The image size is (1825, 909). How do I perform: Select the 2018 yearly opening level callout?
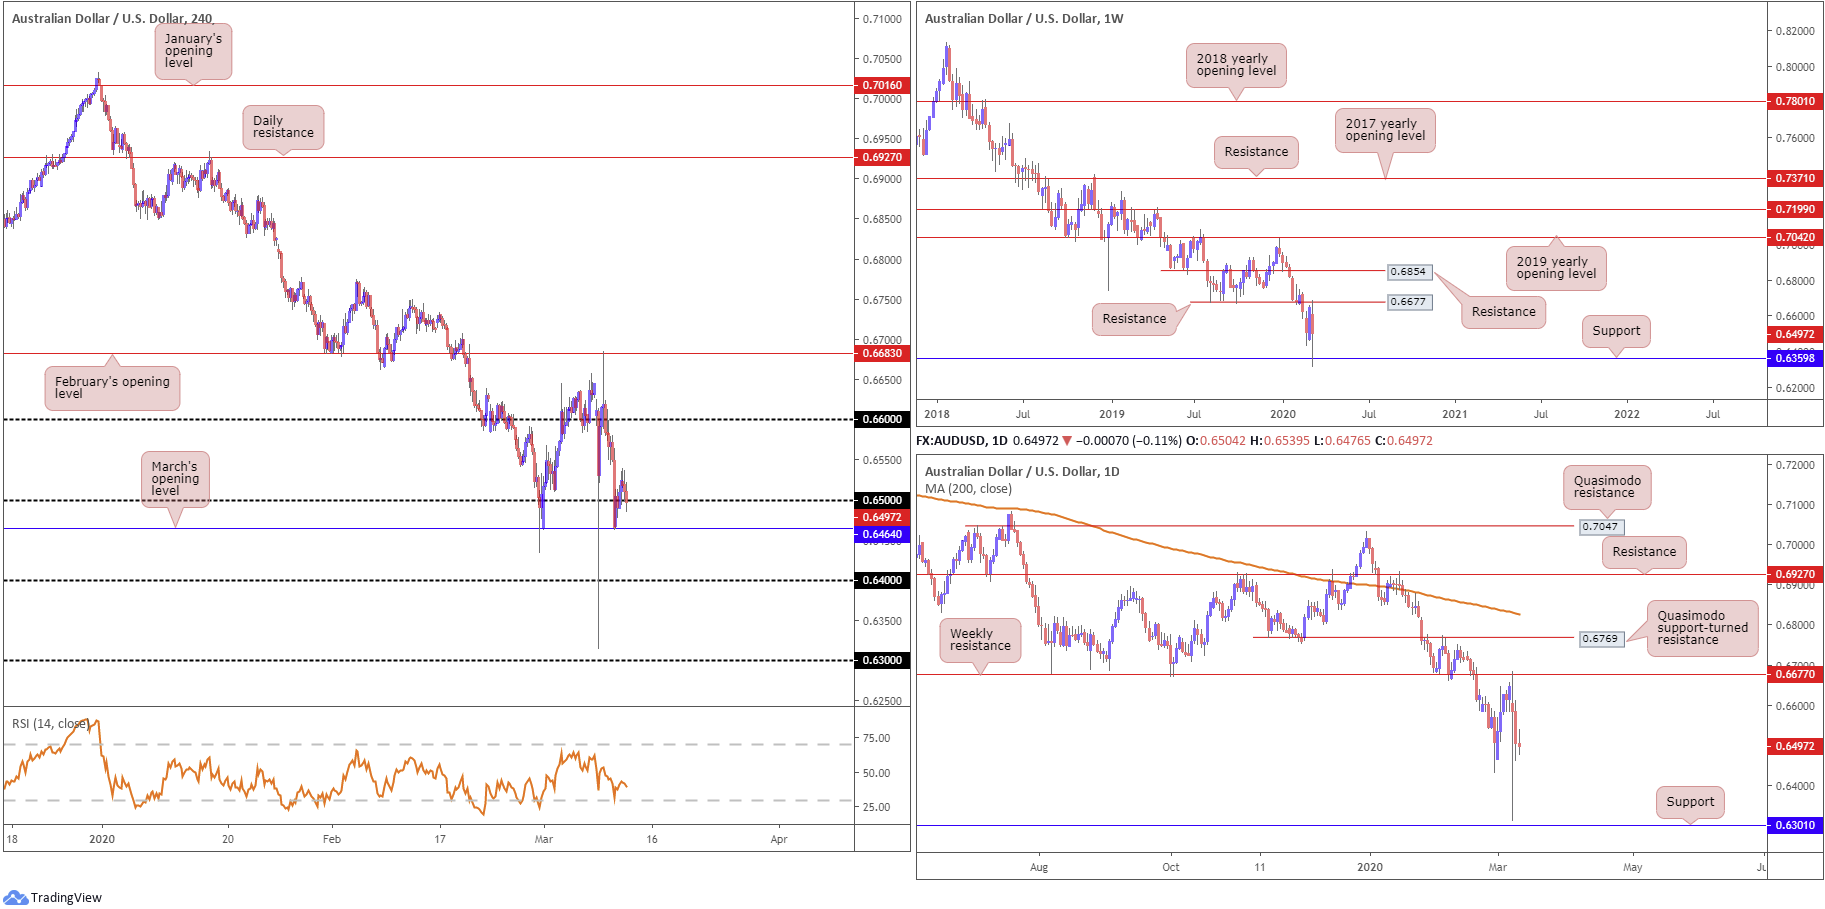[1236, 65]
